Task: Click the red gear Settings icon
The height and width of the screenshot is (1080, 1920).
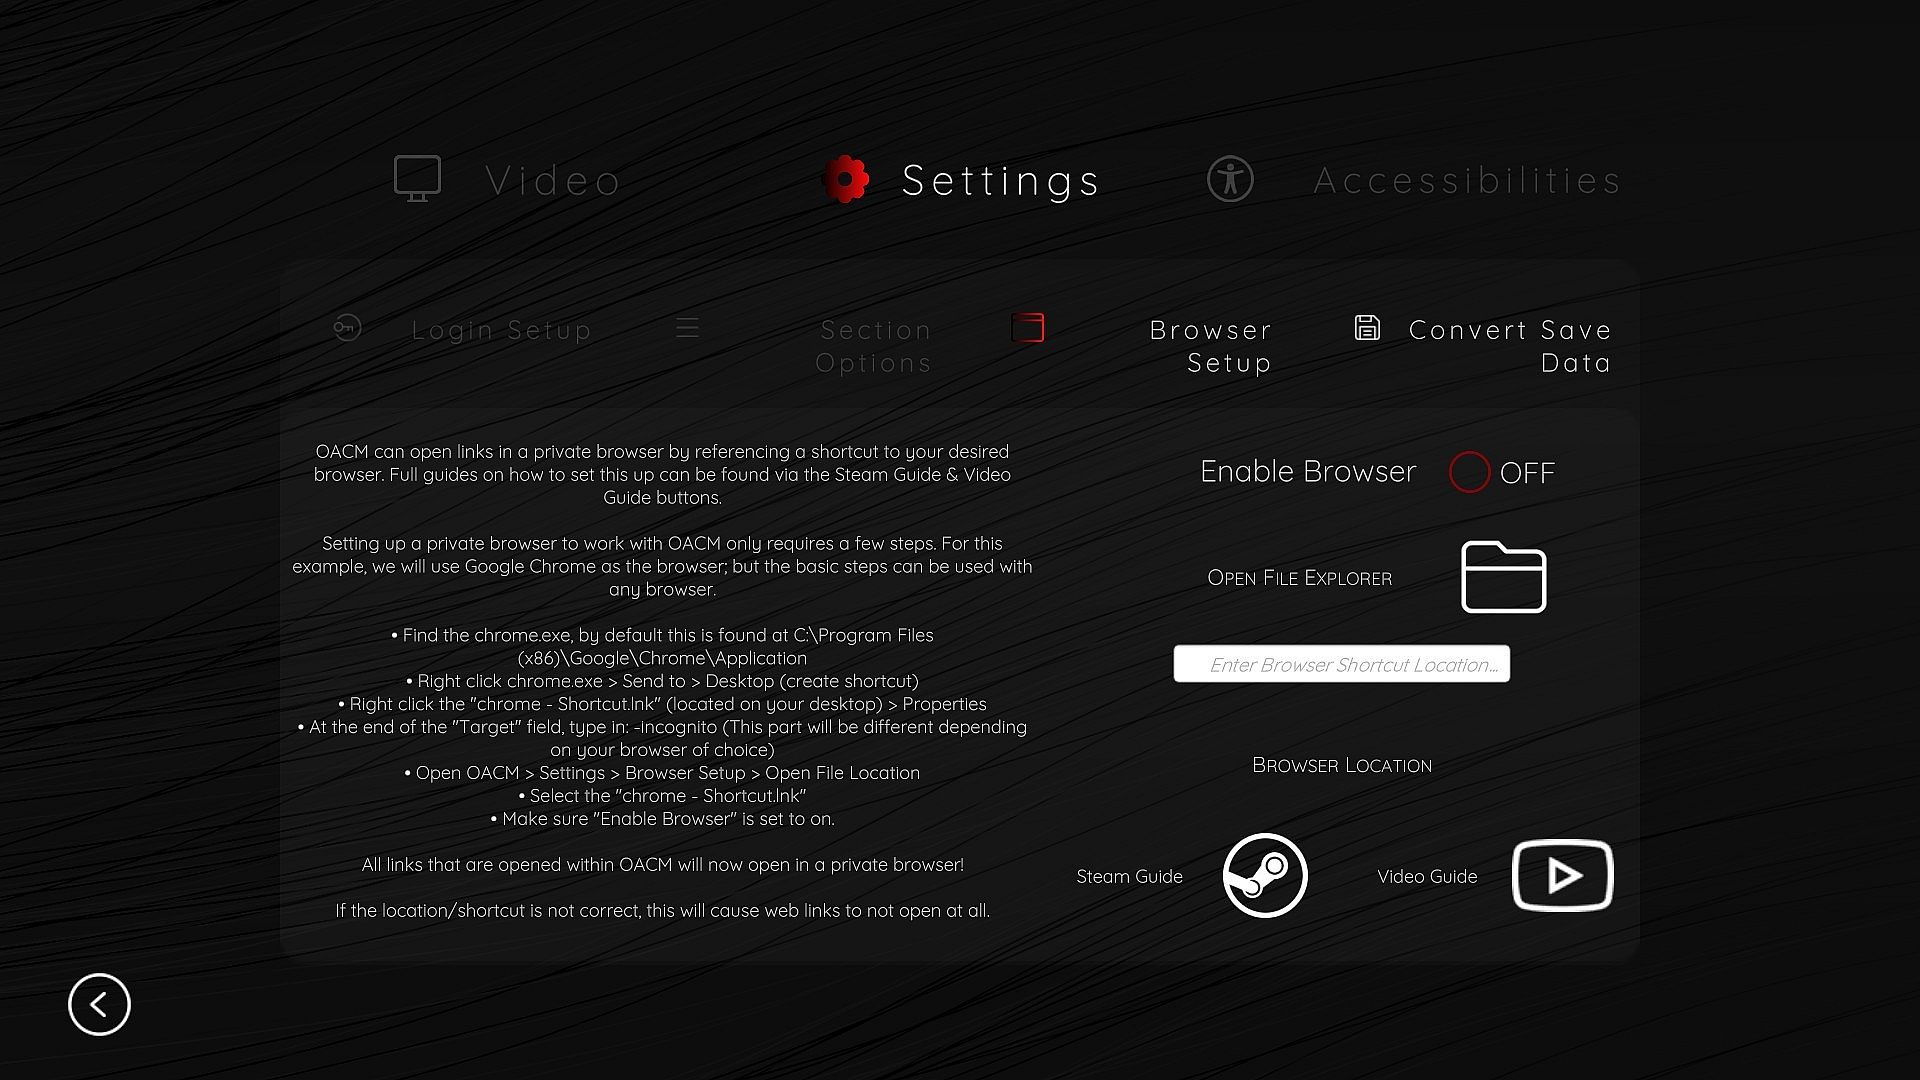Action: point(846,180)
